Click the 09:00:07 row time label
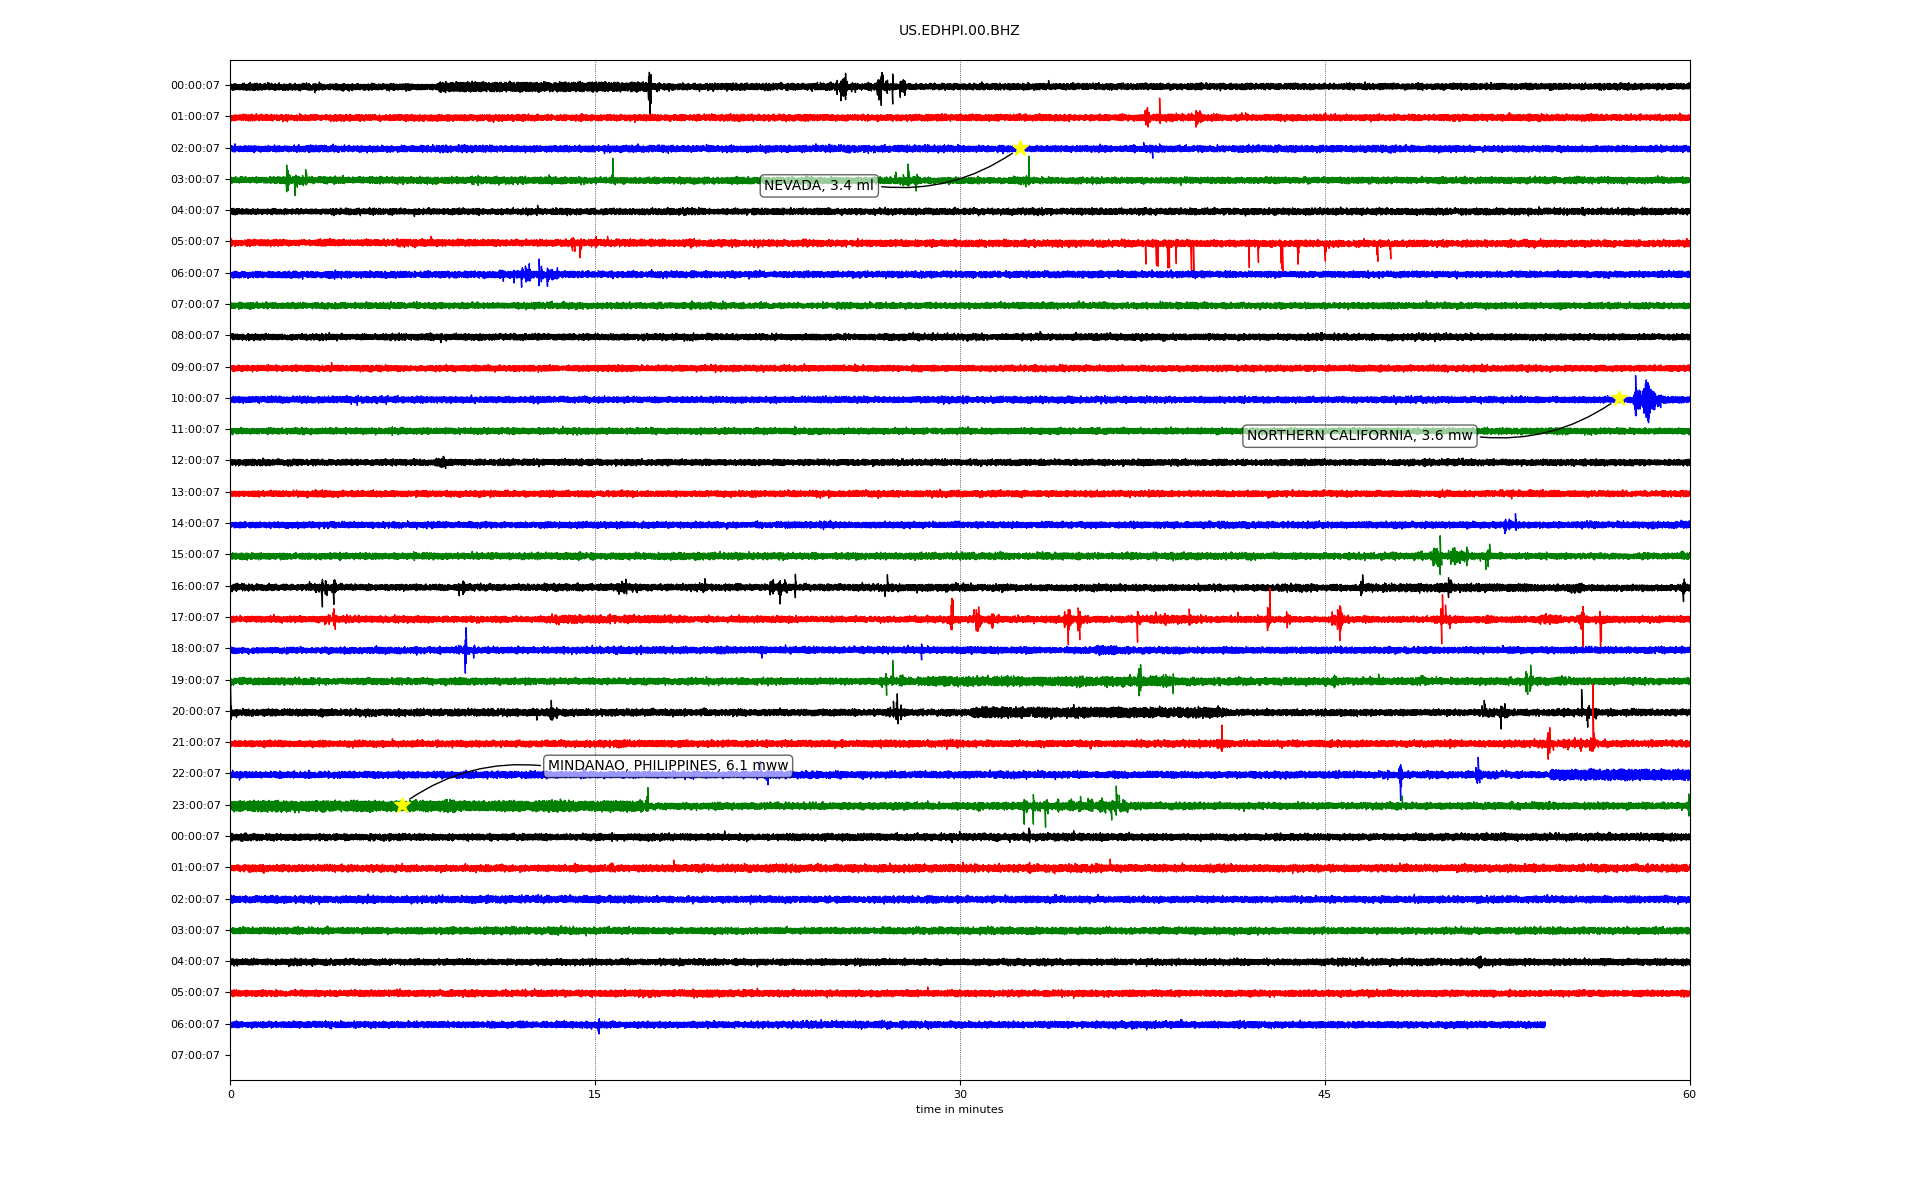The height and width of the screenshot is (1200, 1920). pos(195,368)
